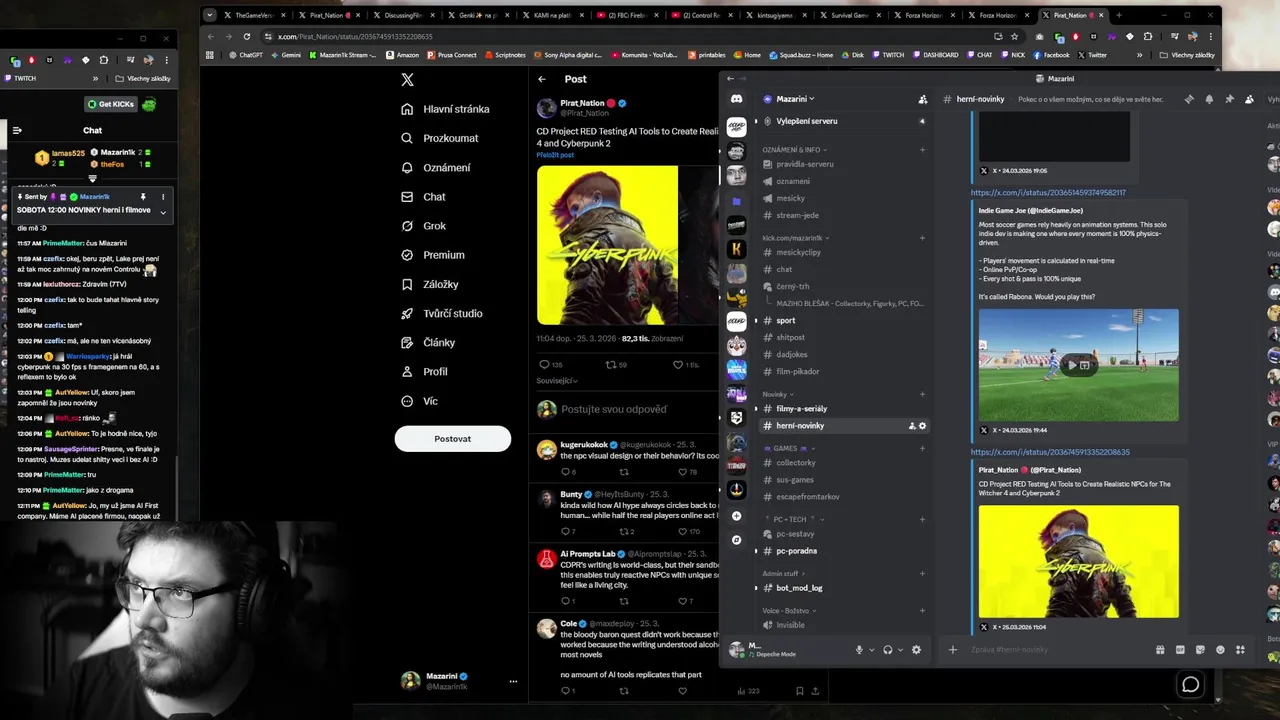Open Prozkoumat in X sidebar
Viewport: 1280px width, 720px height.
(439, 138)
